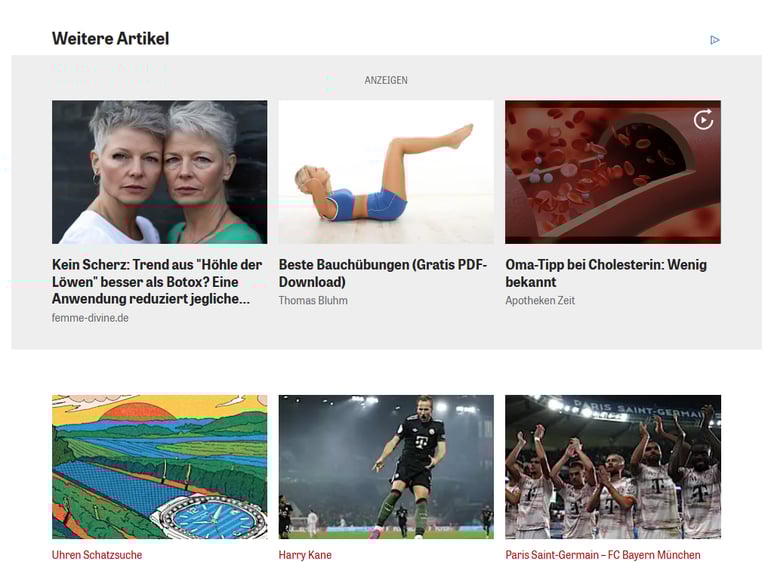768x562 pixels.
Task: Open the Bayern players applauding photo
Action: [x=613, y=467]
